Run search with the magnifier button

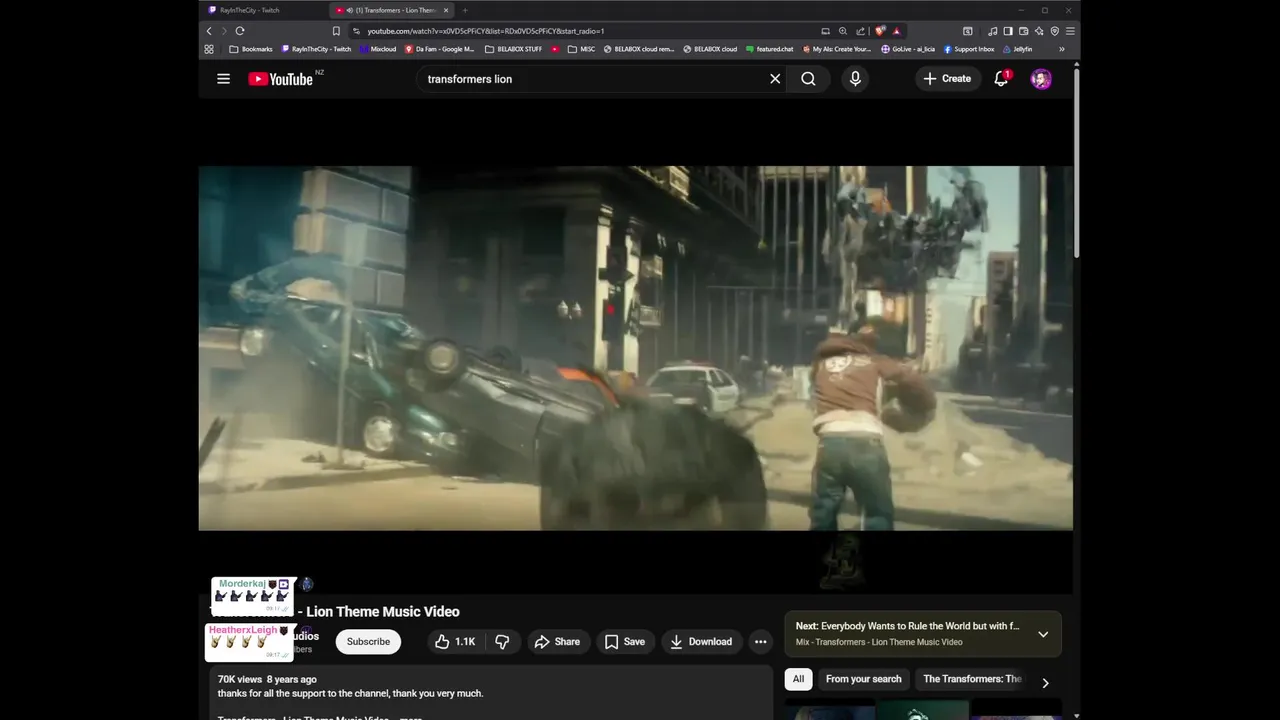(808, 79)
